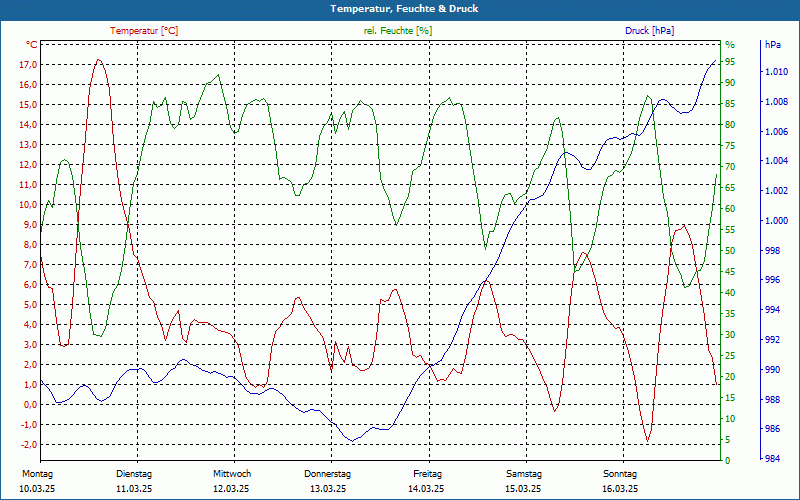This screenshot has height=500, width=800.
Task: Click the 10.03.25 date label
Action: tap(37, 489)
